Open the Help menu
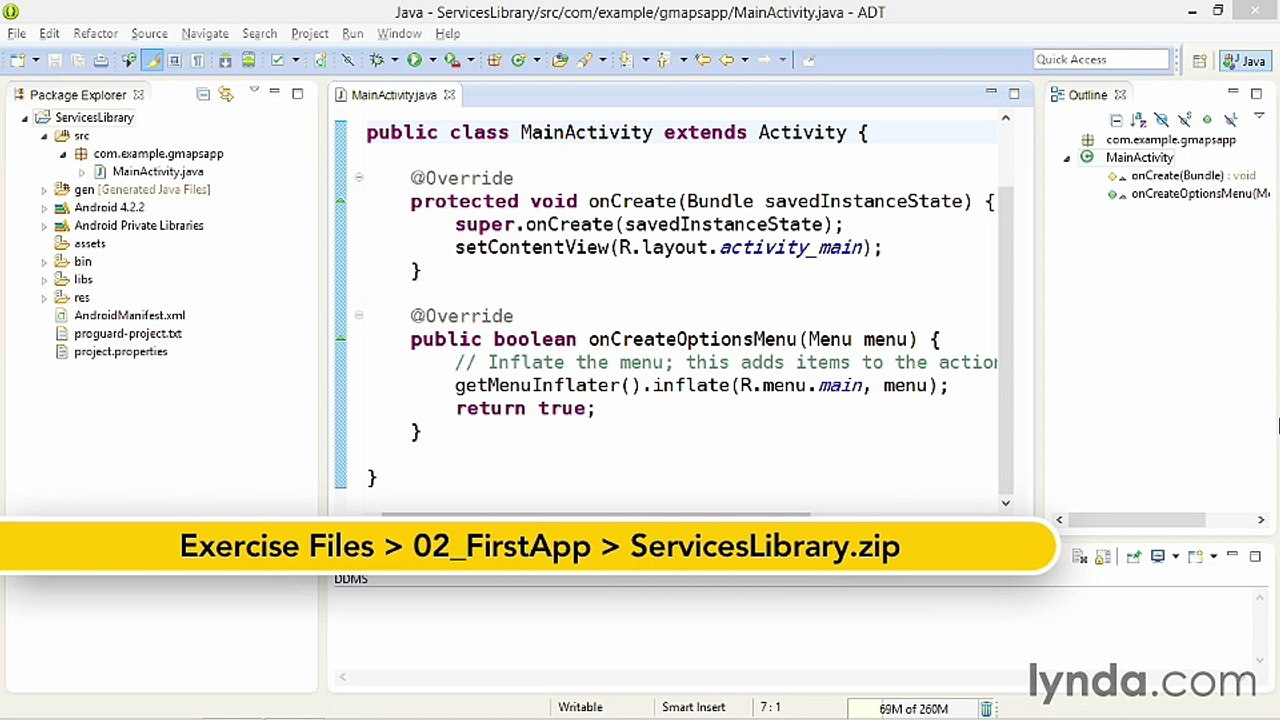Image resolution: width=1280 pixels, height=720 pixels. click(x=447, y=33)
